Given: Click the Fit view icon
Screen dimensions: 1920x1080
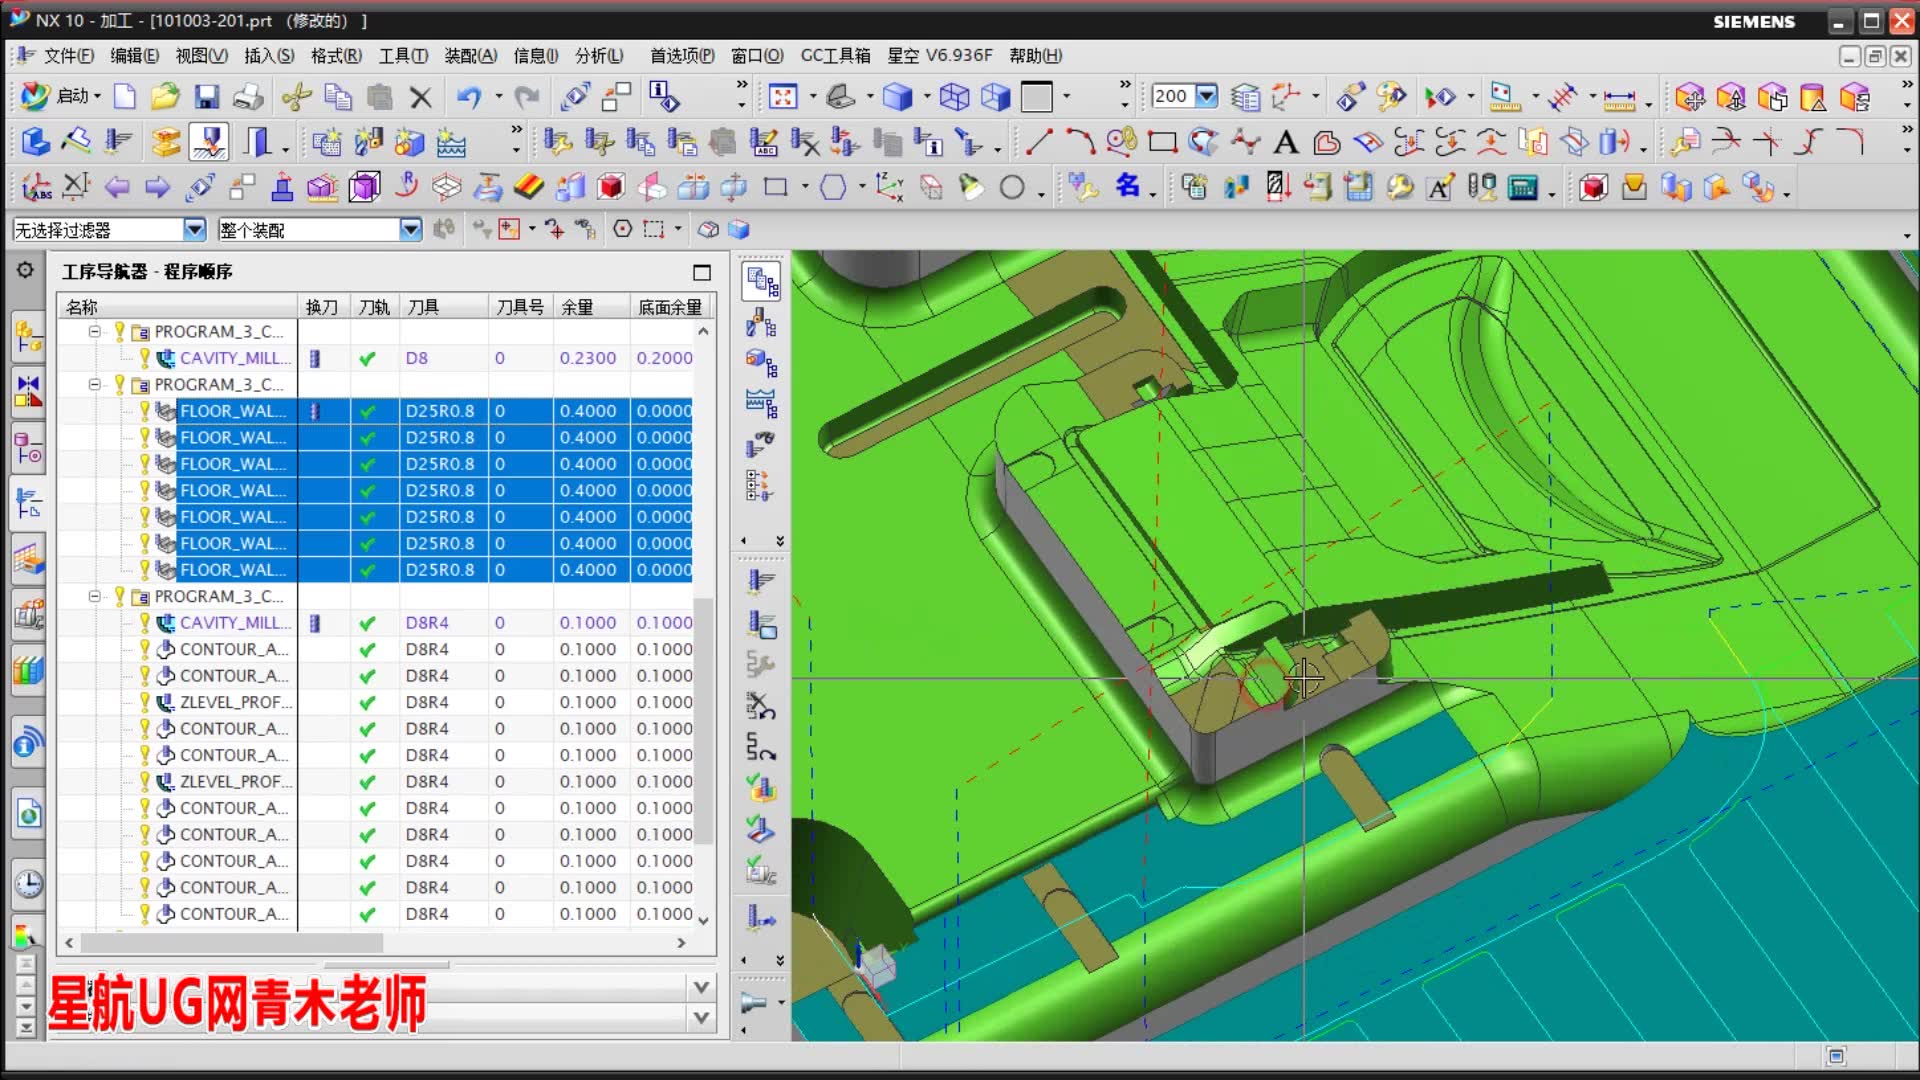Looking at the screenshot, I should (x=782, y=97).
